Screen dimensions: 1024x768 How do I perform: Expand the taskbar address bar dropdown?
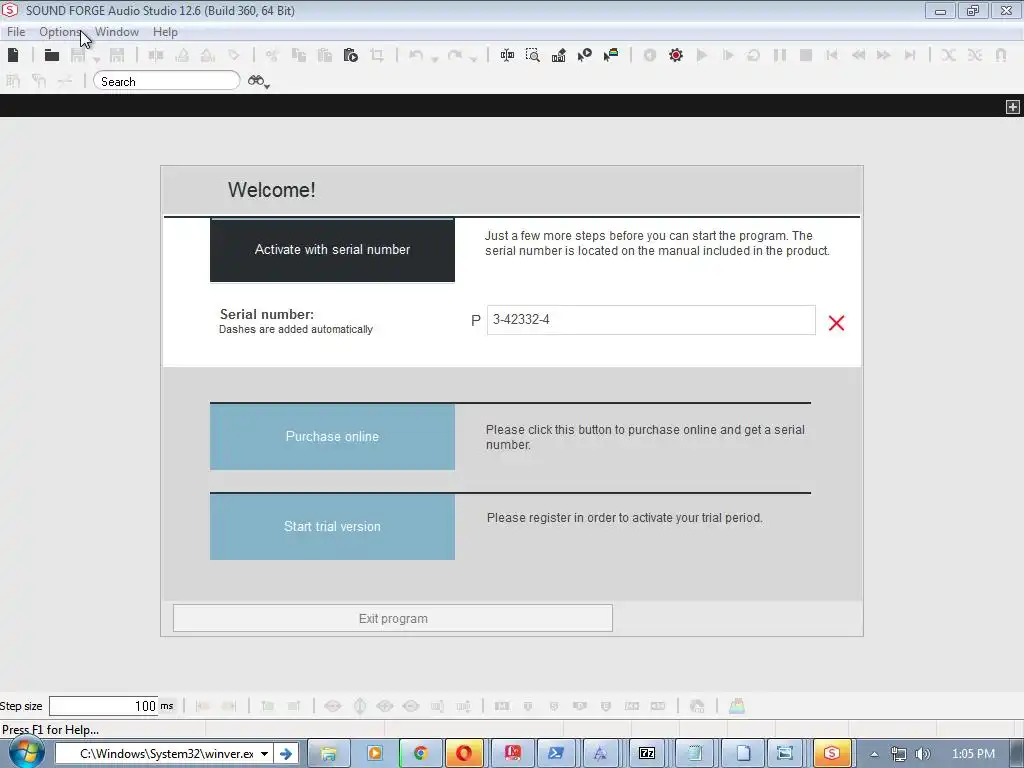pos(264,754)
